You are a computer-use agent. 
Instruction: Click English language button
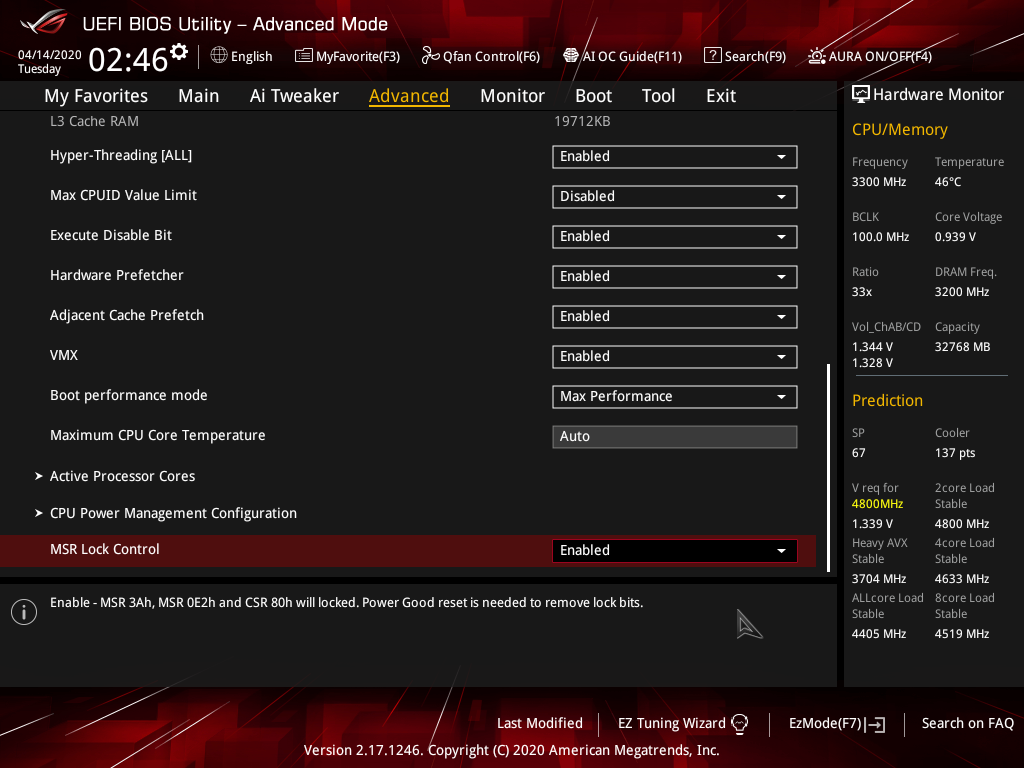(x=251, y=56)
